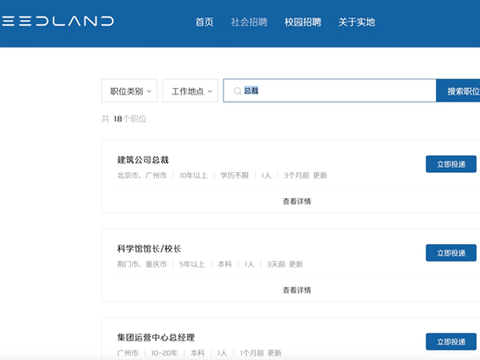
Task: Expand the 工作地点 dropdown
Action: [190, 91]
